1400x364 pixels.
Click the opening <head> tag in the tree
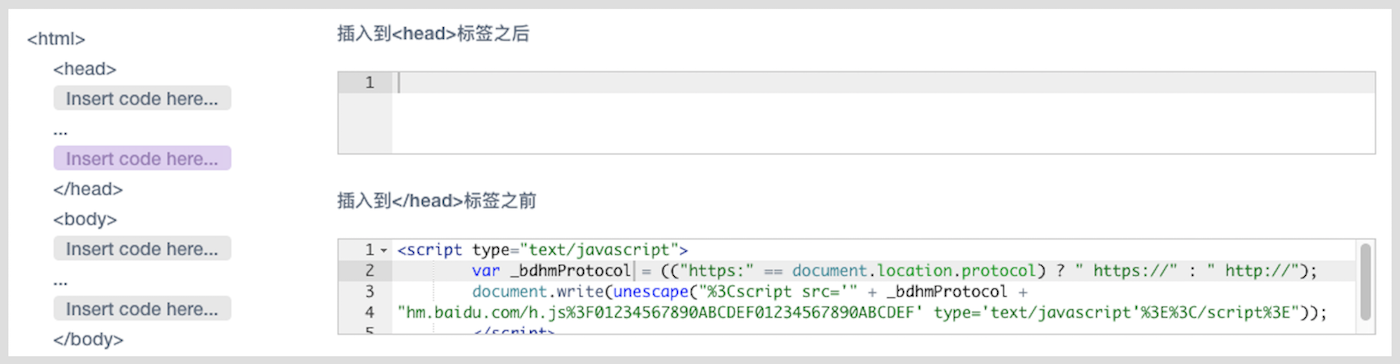(85, 69)
